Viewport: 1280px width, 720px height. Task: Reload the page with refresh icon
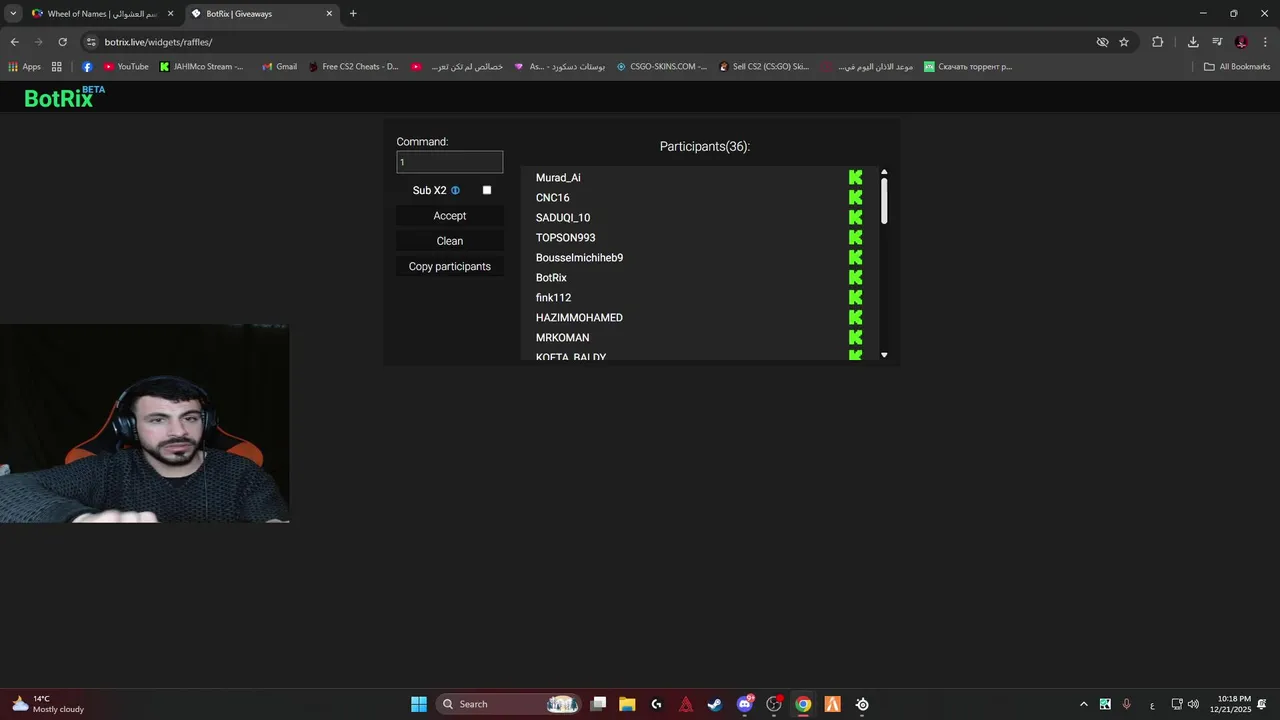point(62,42)
